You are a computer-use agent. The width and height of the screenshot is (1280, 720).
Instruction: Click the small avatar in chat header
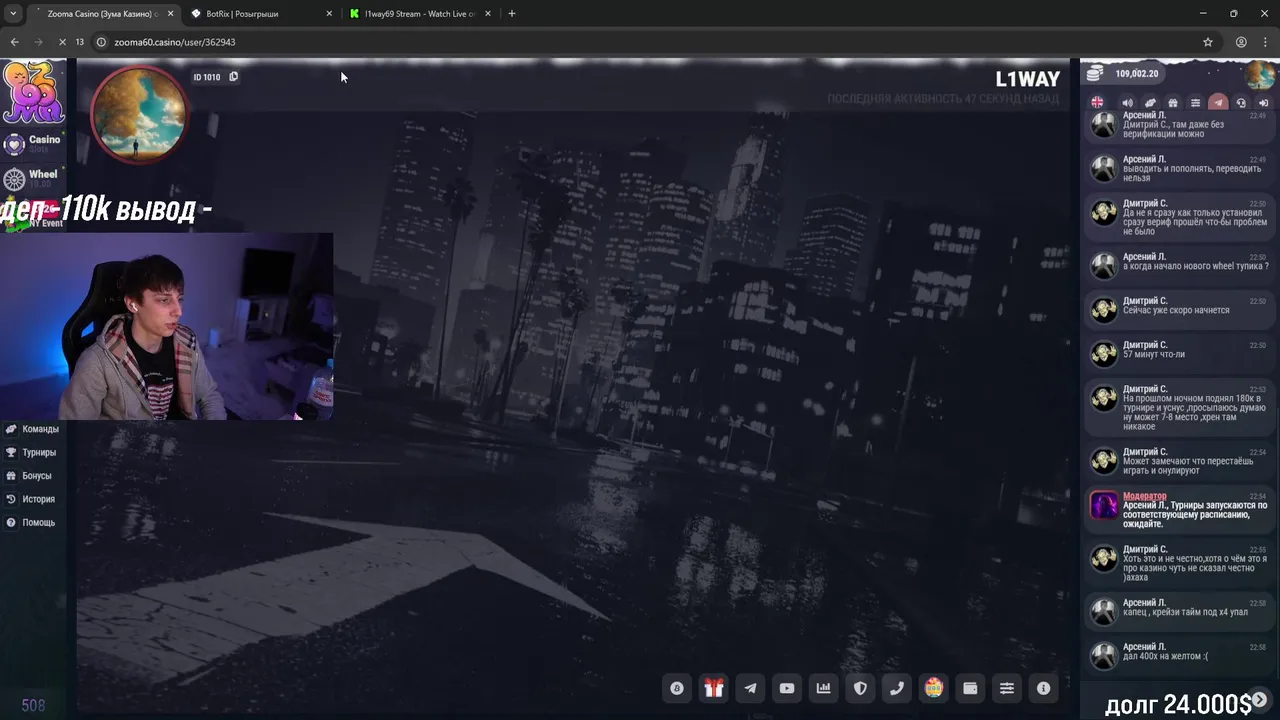click(x=1260, y=74)
